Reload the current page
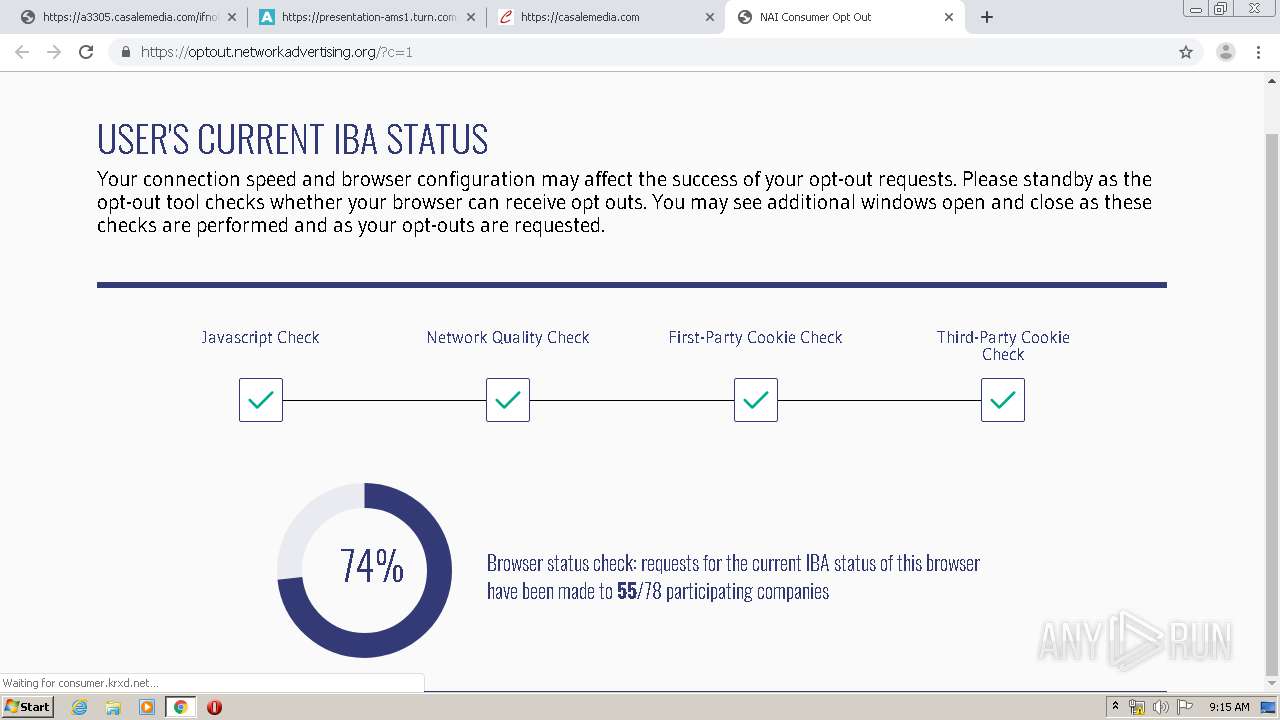The width and height of the screenshot is (1280, 720). tap(86, 52)
